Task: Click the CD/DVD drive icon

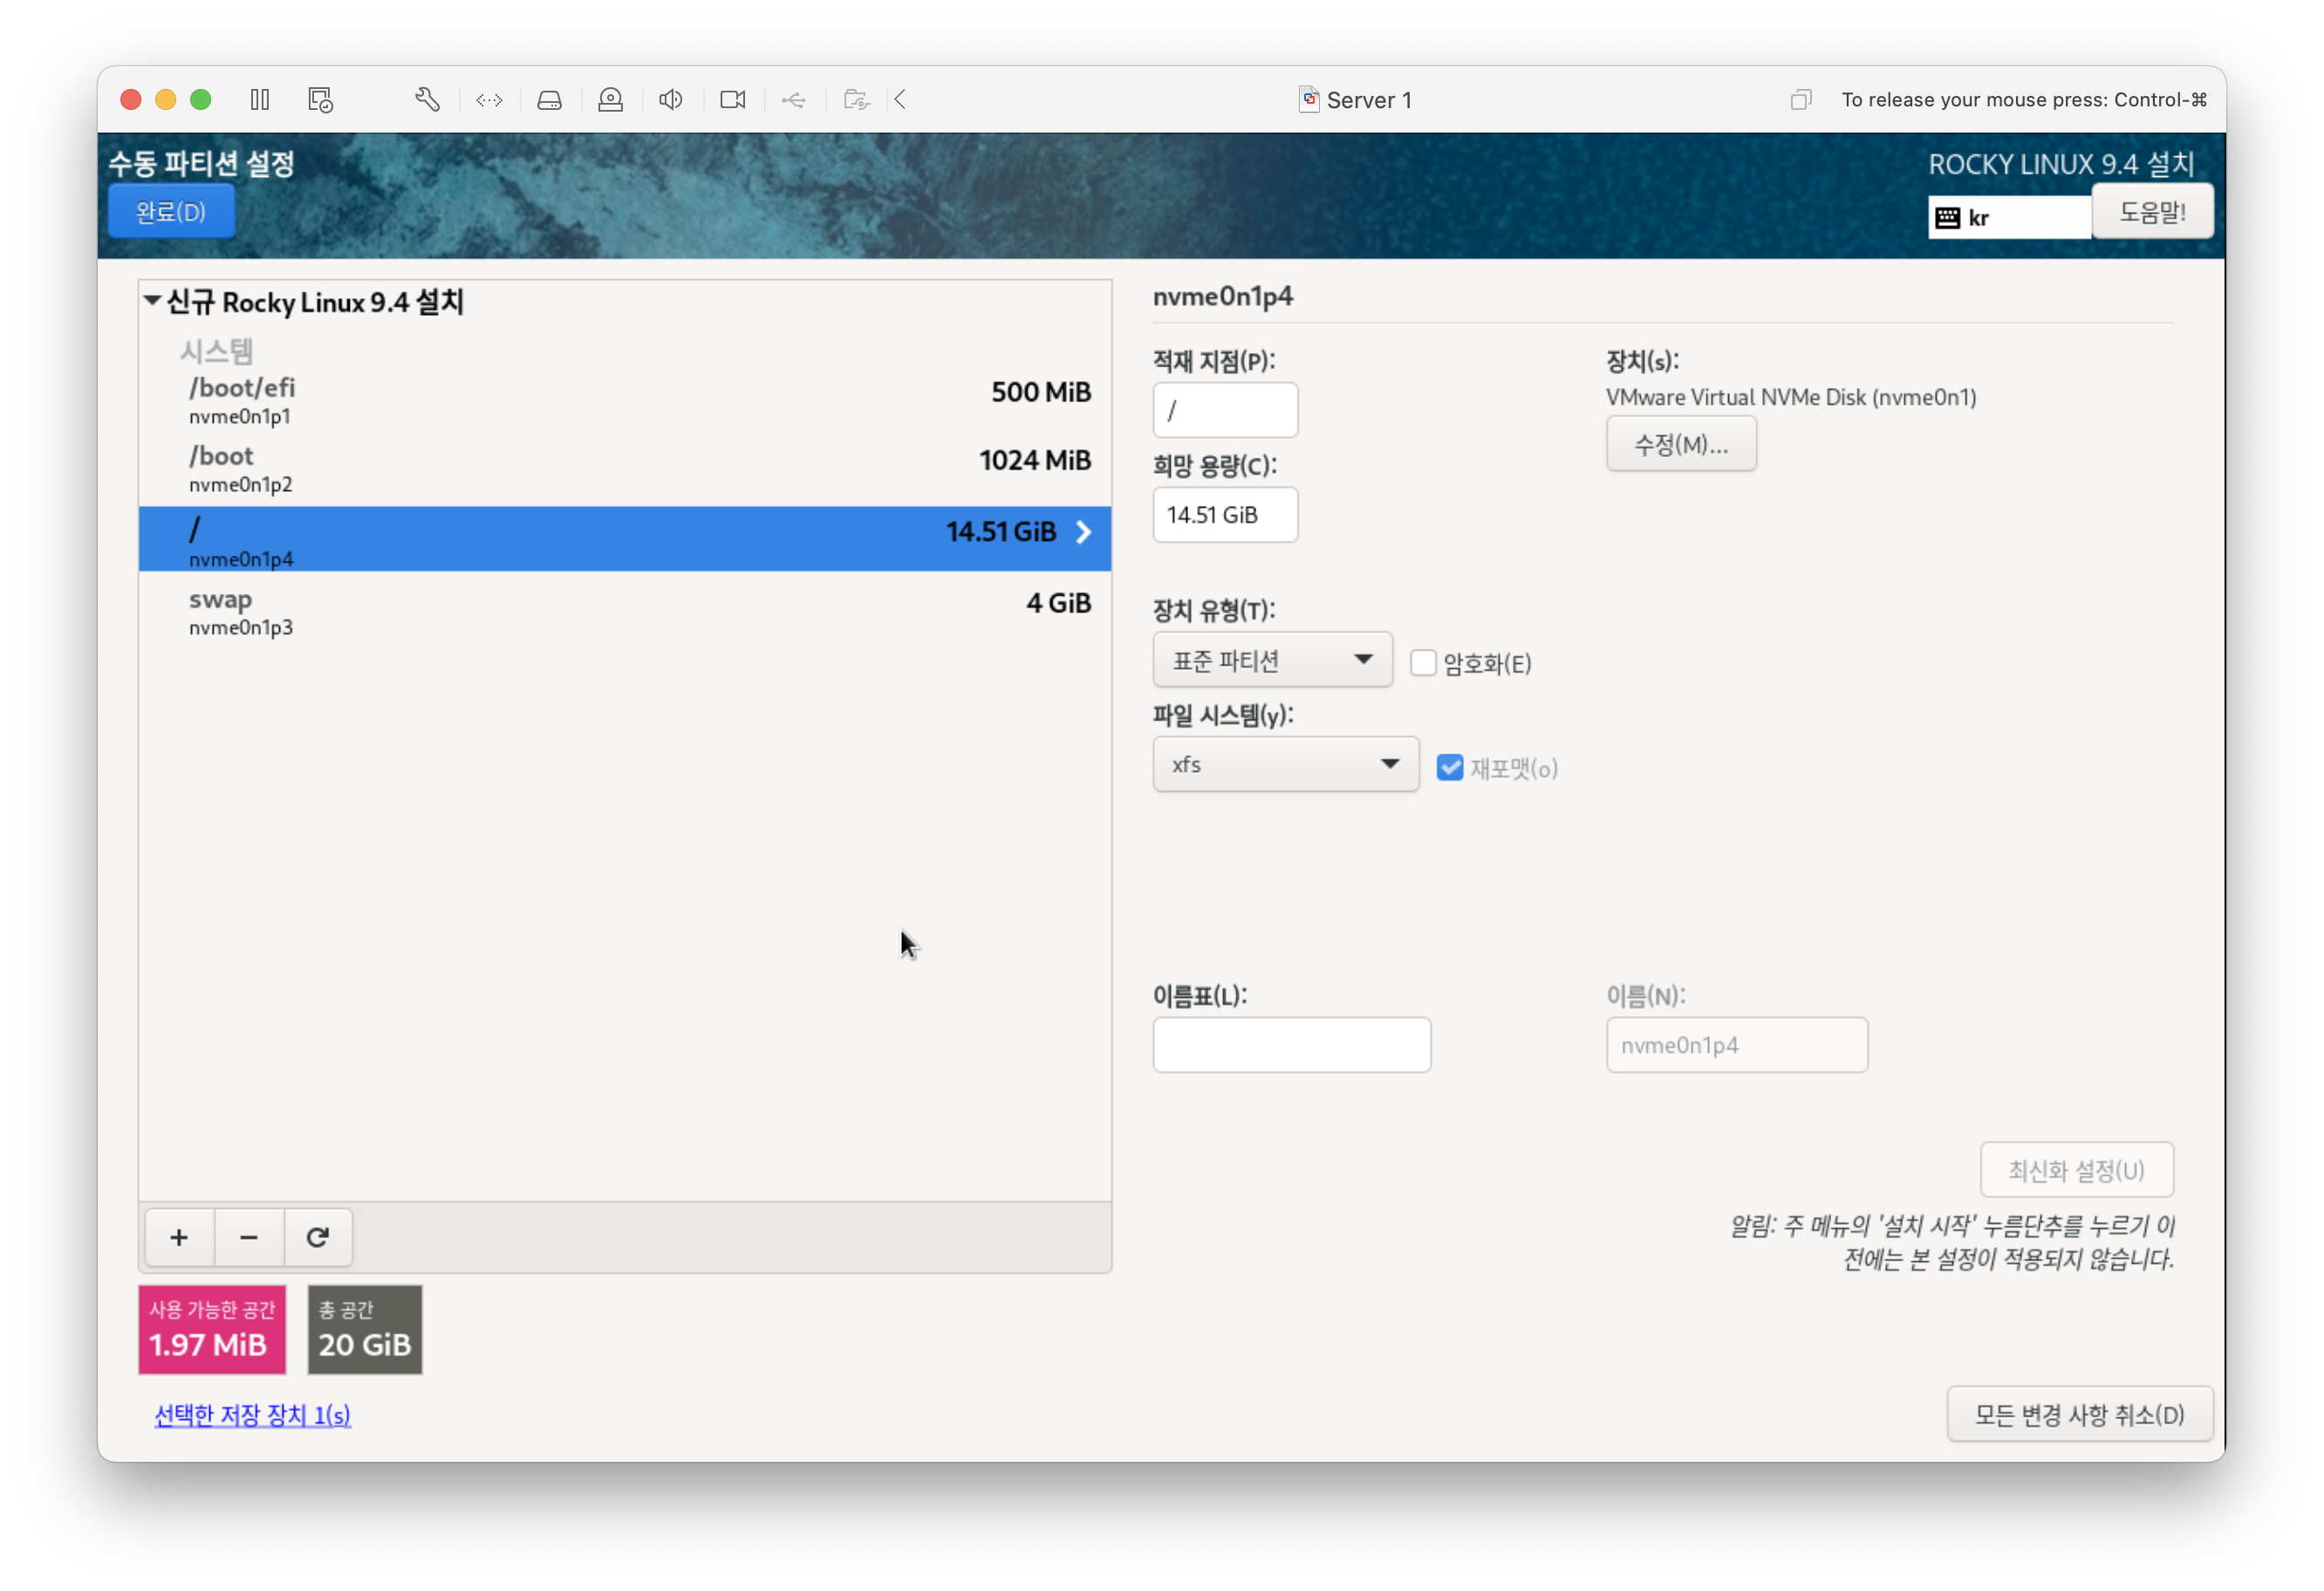Action: [610, 100]
